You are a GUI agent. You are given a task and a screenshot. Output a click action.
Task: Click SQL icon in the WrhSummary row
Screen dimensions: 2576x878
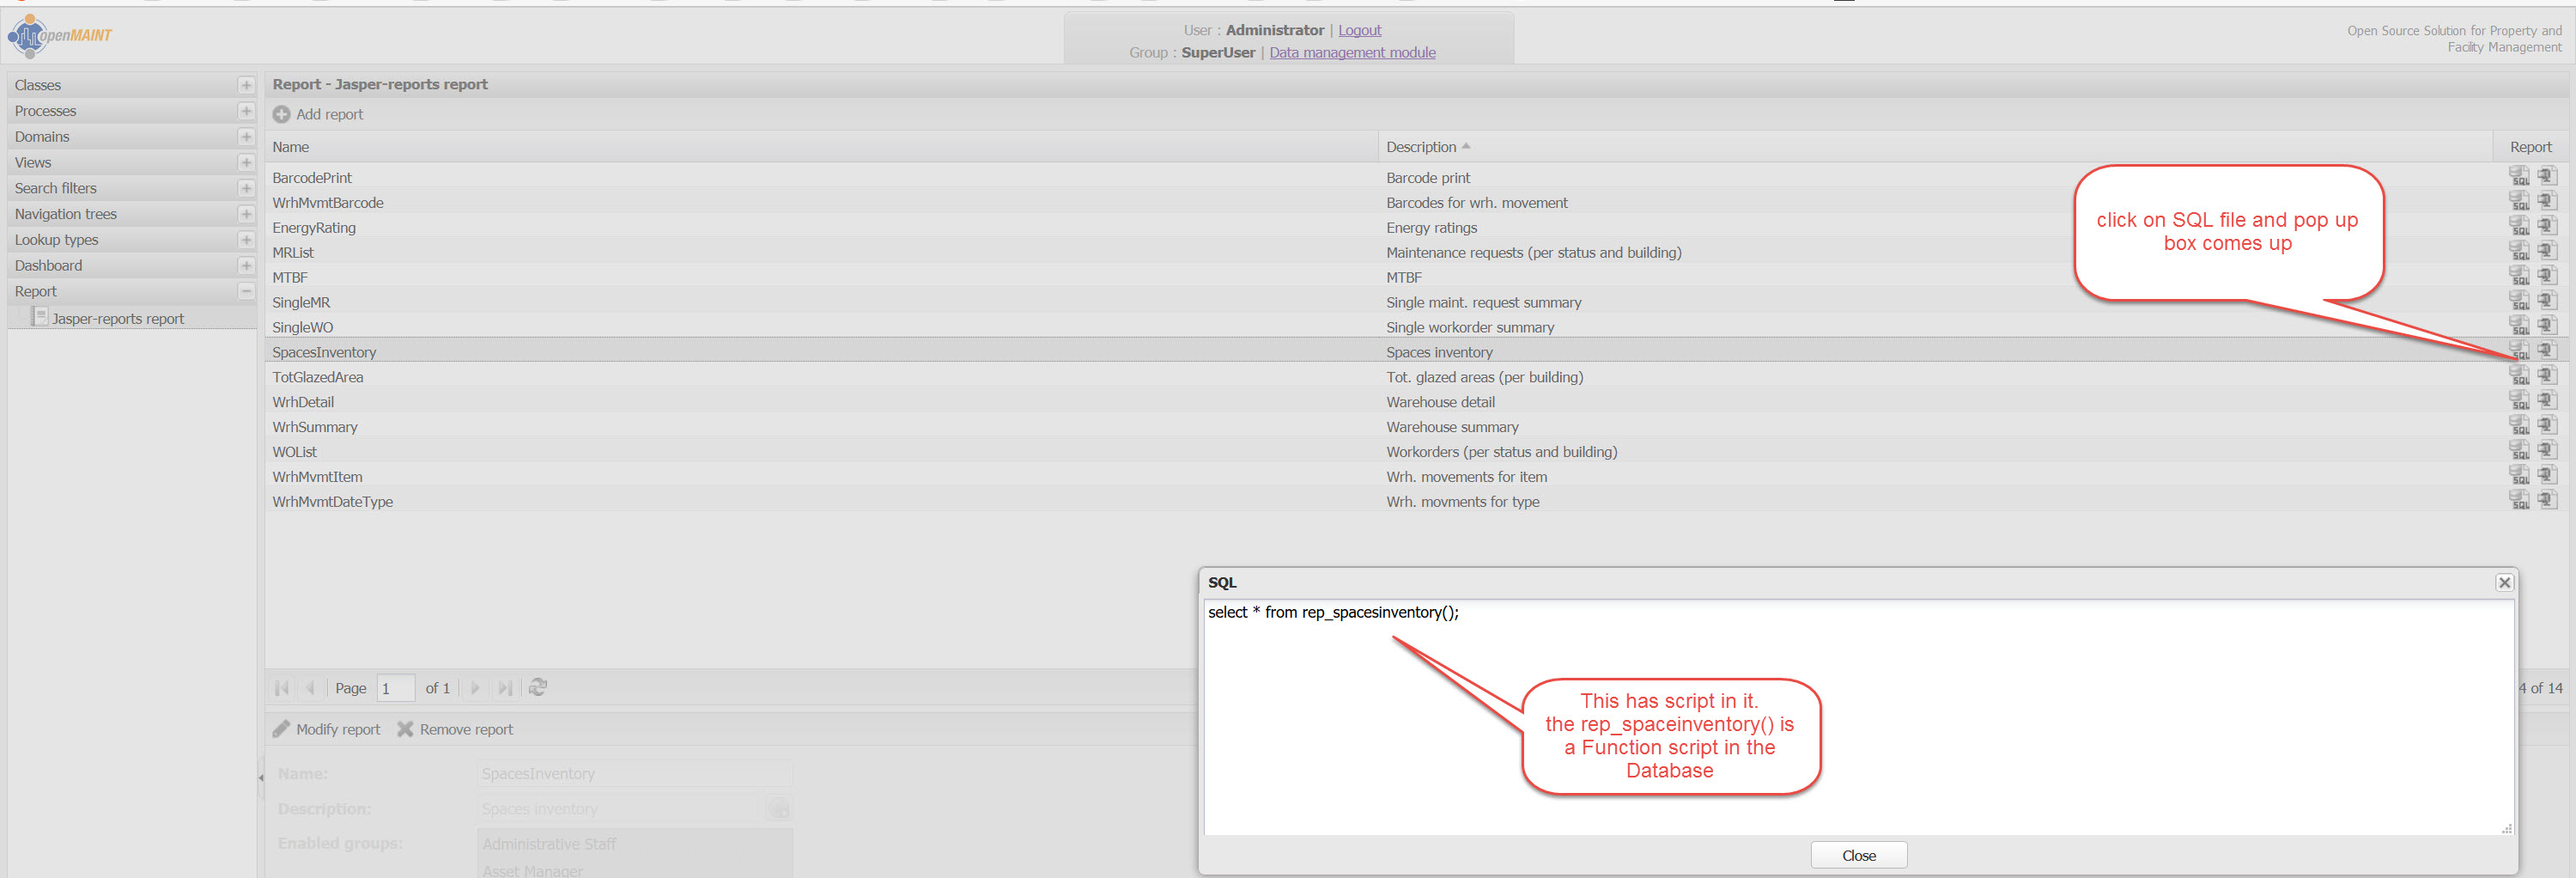pos(2518,426)
